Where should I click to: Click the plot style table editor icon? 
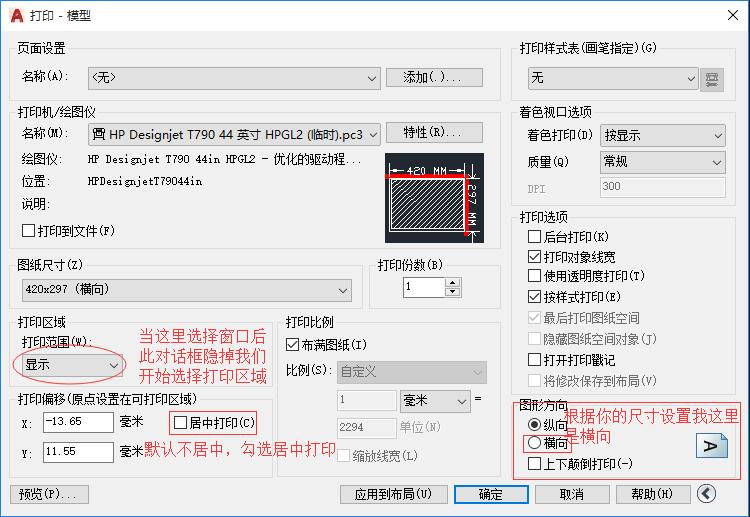click(x=711, y=78)
